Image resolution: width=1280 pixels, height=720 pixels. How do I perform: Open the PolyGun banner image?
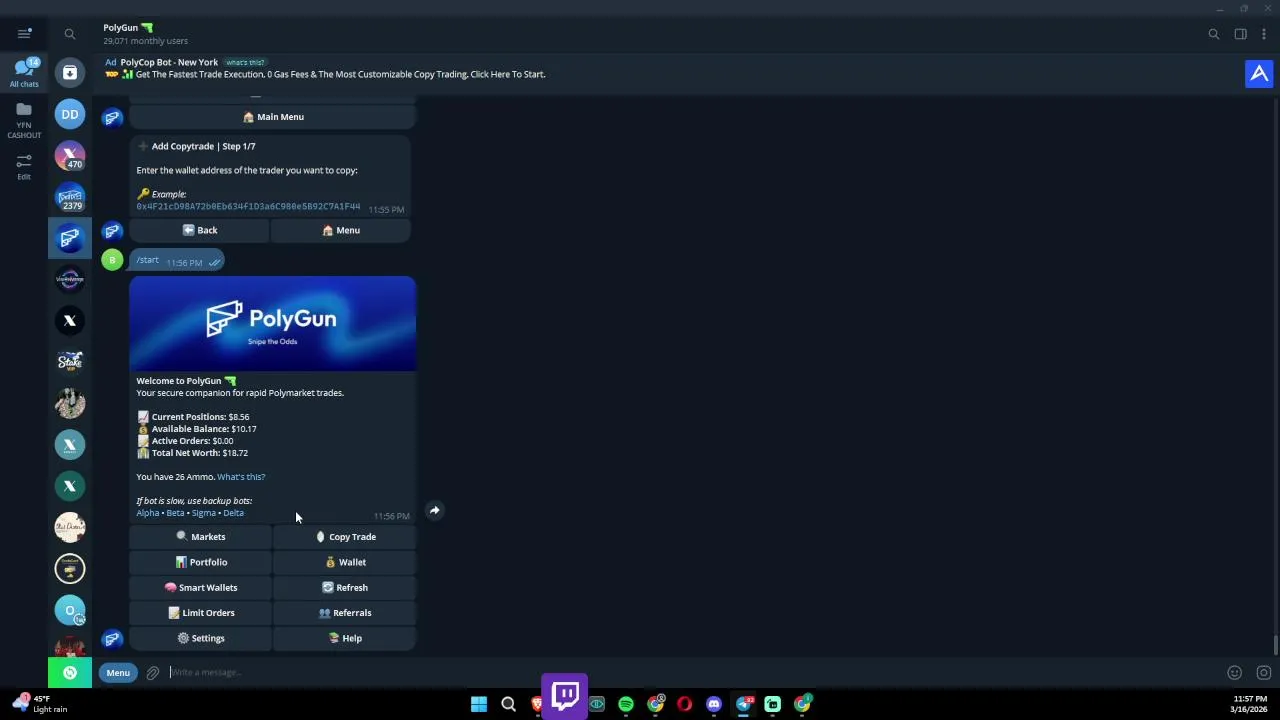tap(272, 324)
